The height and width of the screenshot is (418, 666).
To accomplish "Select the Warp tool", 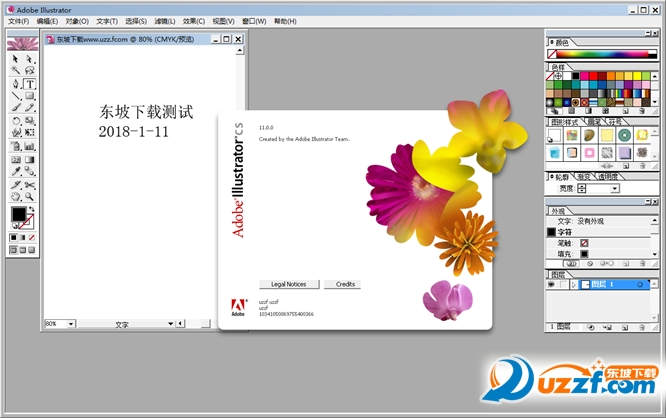I will click(16, 132).
